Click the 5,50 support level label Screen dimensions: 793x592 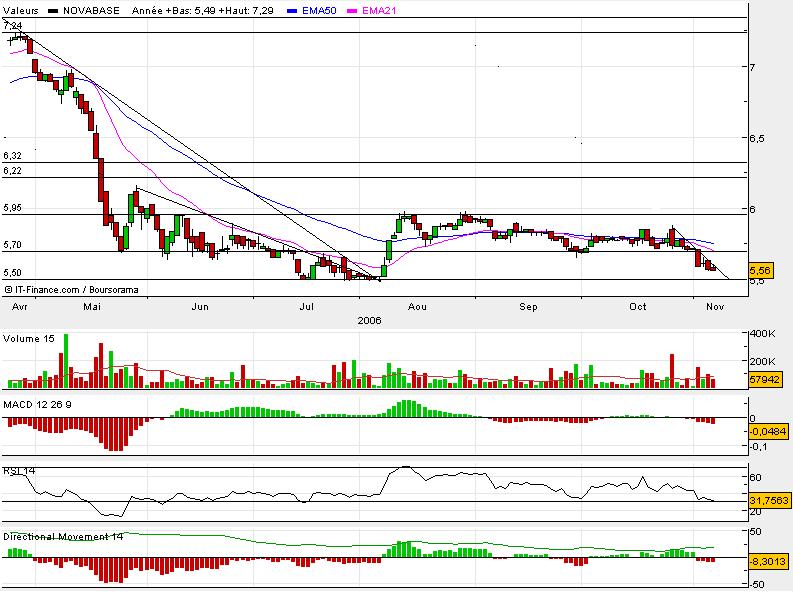coord(13,272)
